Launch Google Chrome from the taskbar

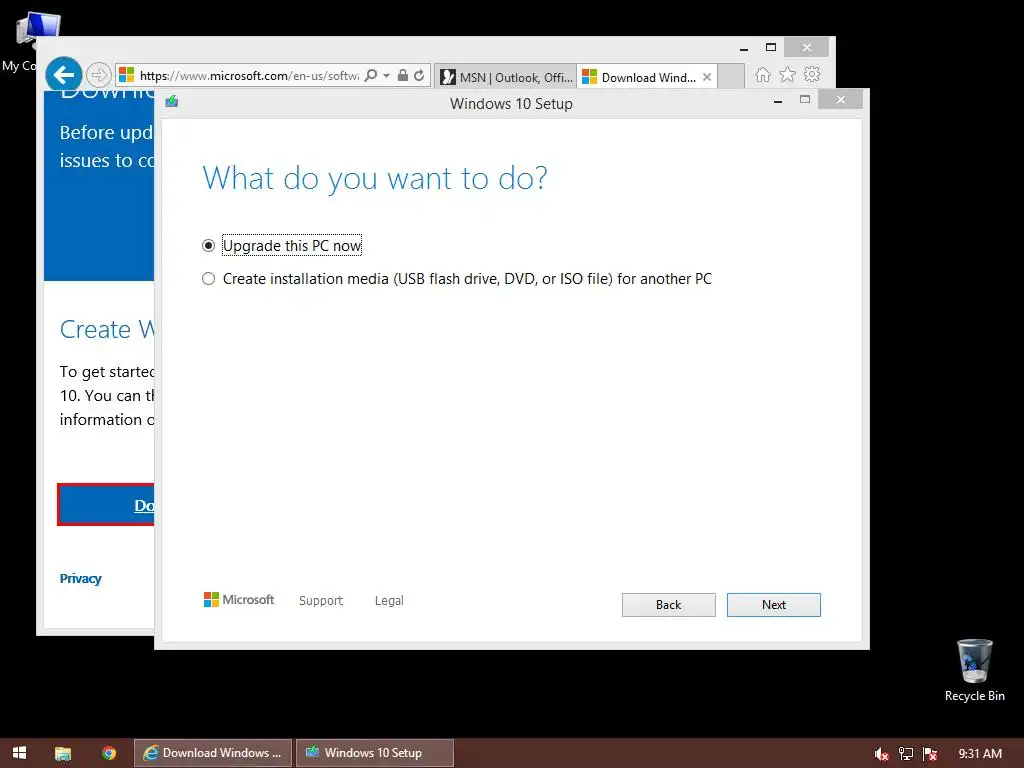point(109,753)
